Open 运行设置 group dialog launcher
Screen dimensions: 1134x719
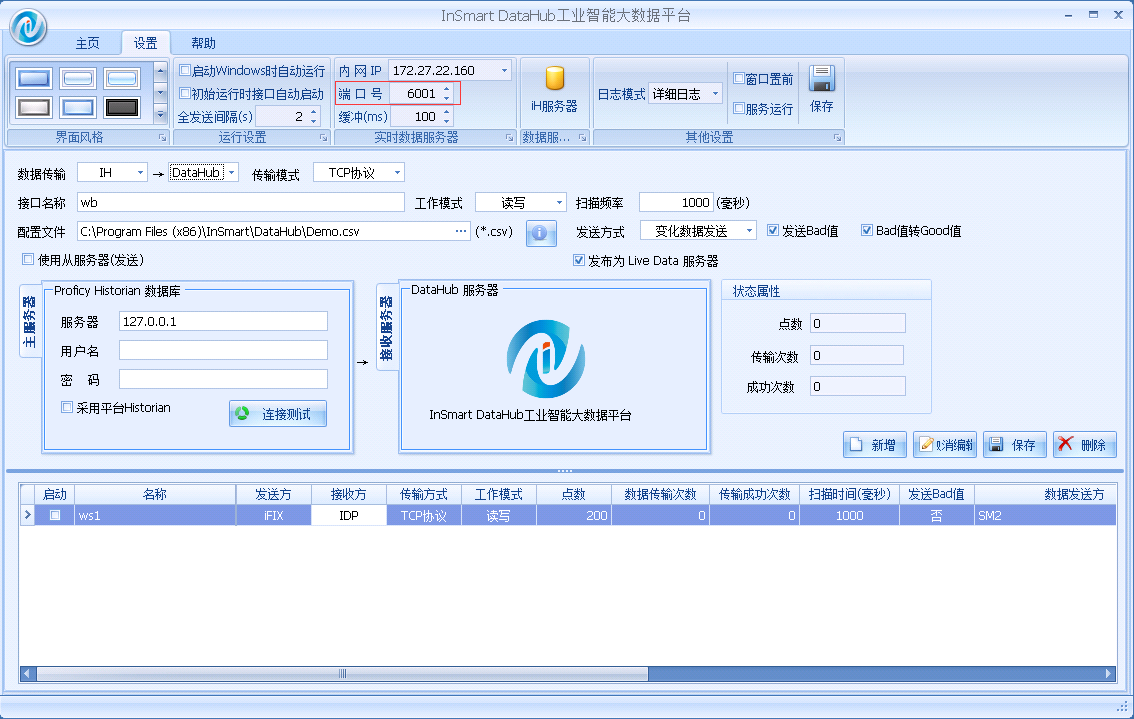point(323,137)
